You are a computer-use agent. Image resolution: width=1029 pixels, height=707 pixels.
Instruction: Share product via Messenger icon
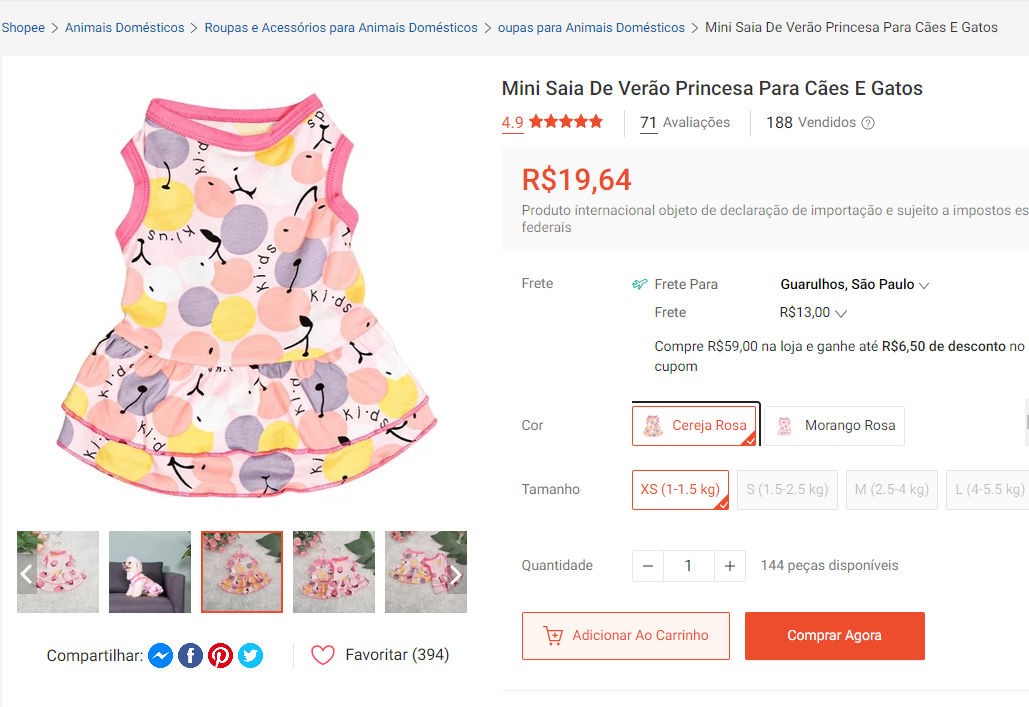click(x=160, y=656)
